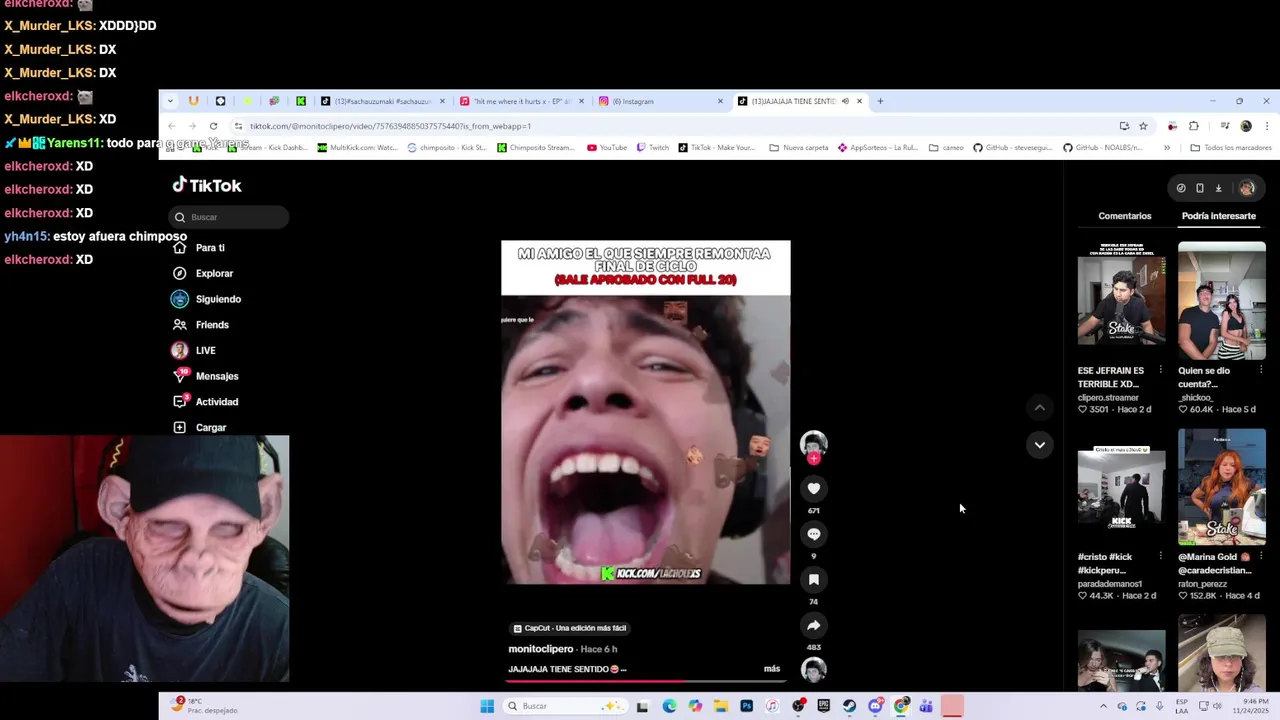
Task: Open Windows Start menu
Action: (487, 706)
